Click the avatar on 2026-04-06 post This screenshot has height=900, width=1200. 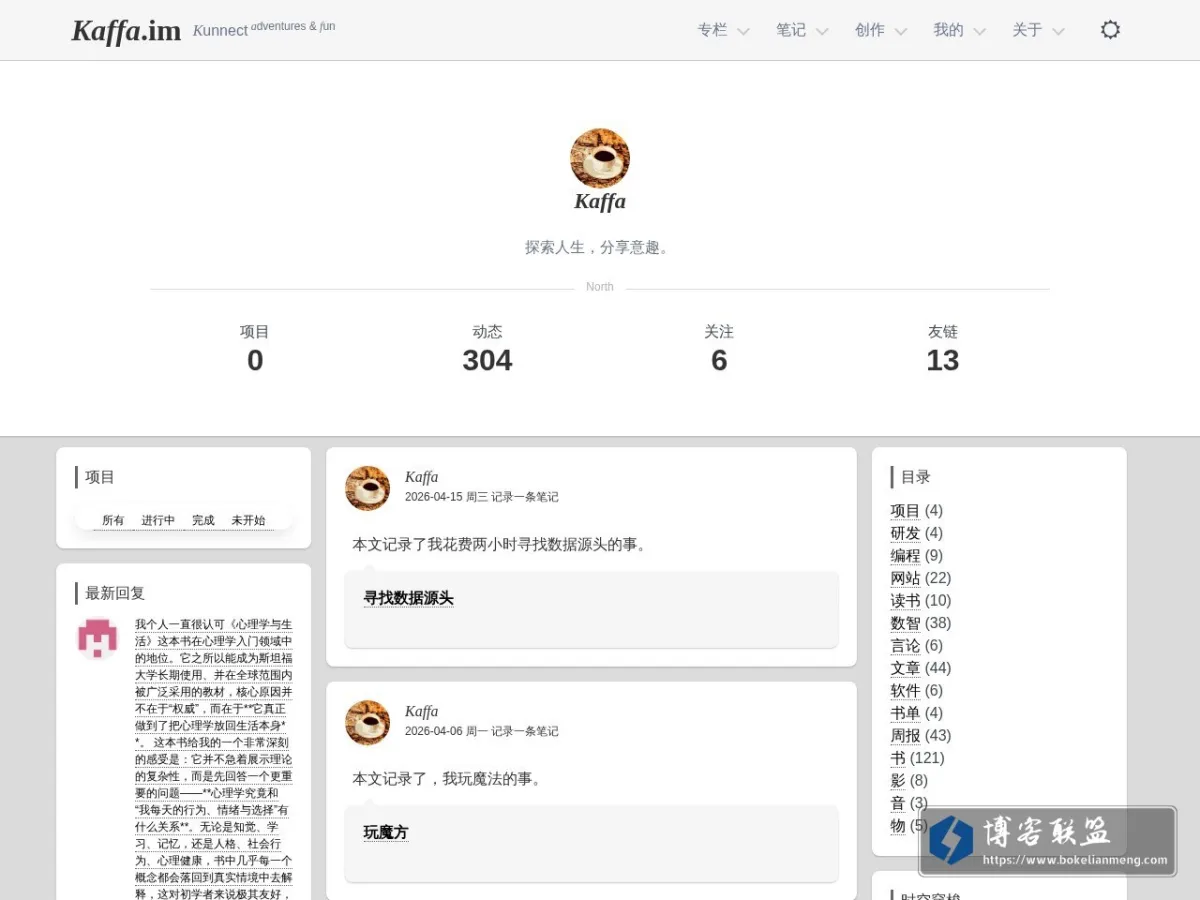(x=367, y=722)
